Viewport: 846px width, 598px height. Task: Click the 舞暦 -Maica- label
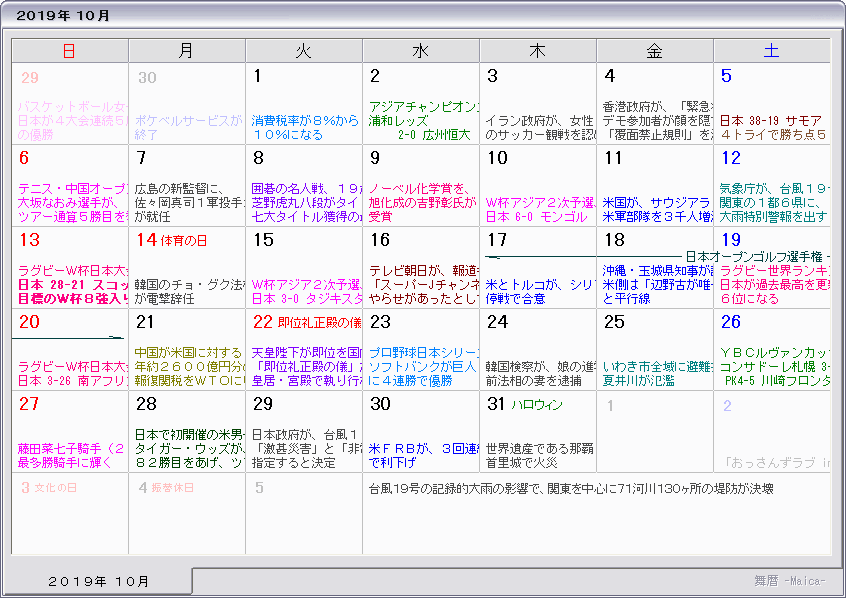789,581
